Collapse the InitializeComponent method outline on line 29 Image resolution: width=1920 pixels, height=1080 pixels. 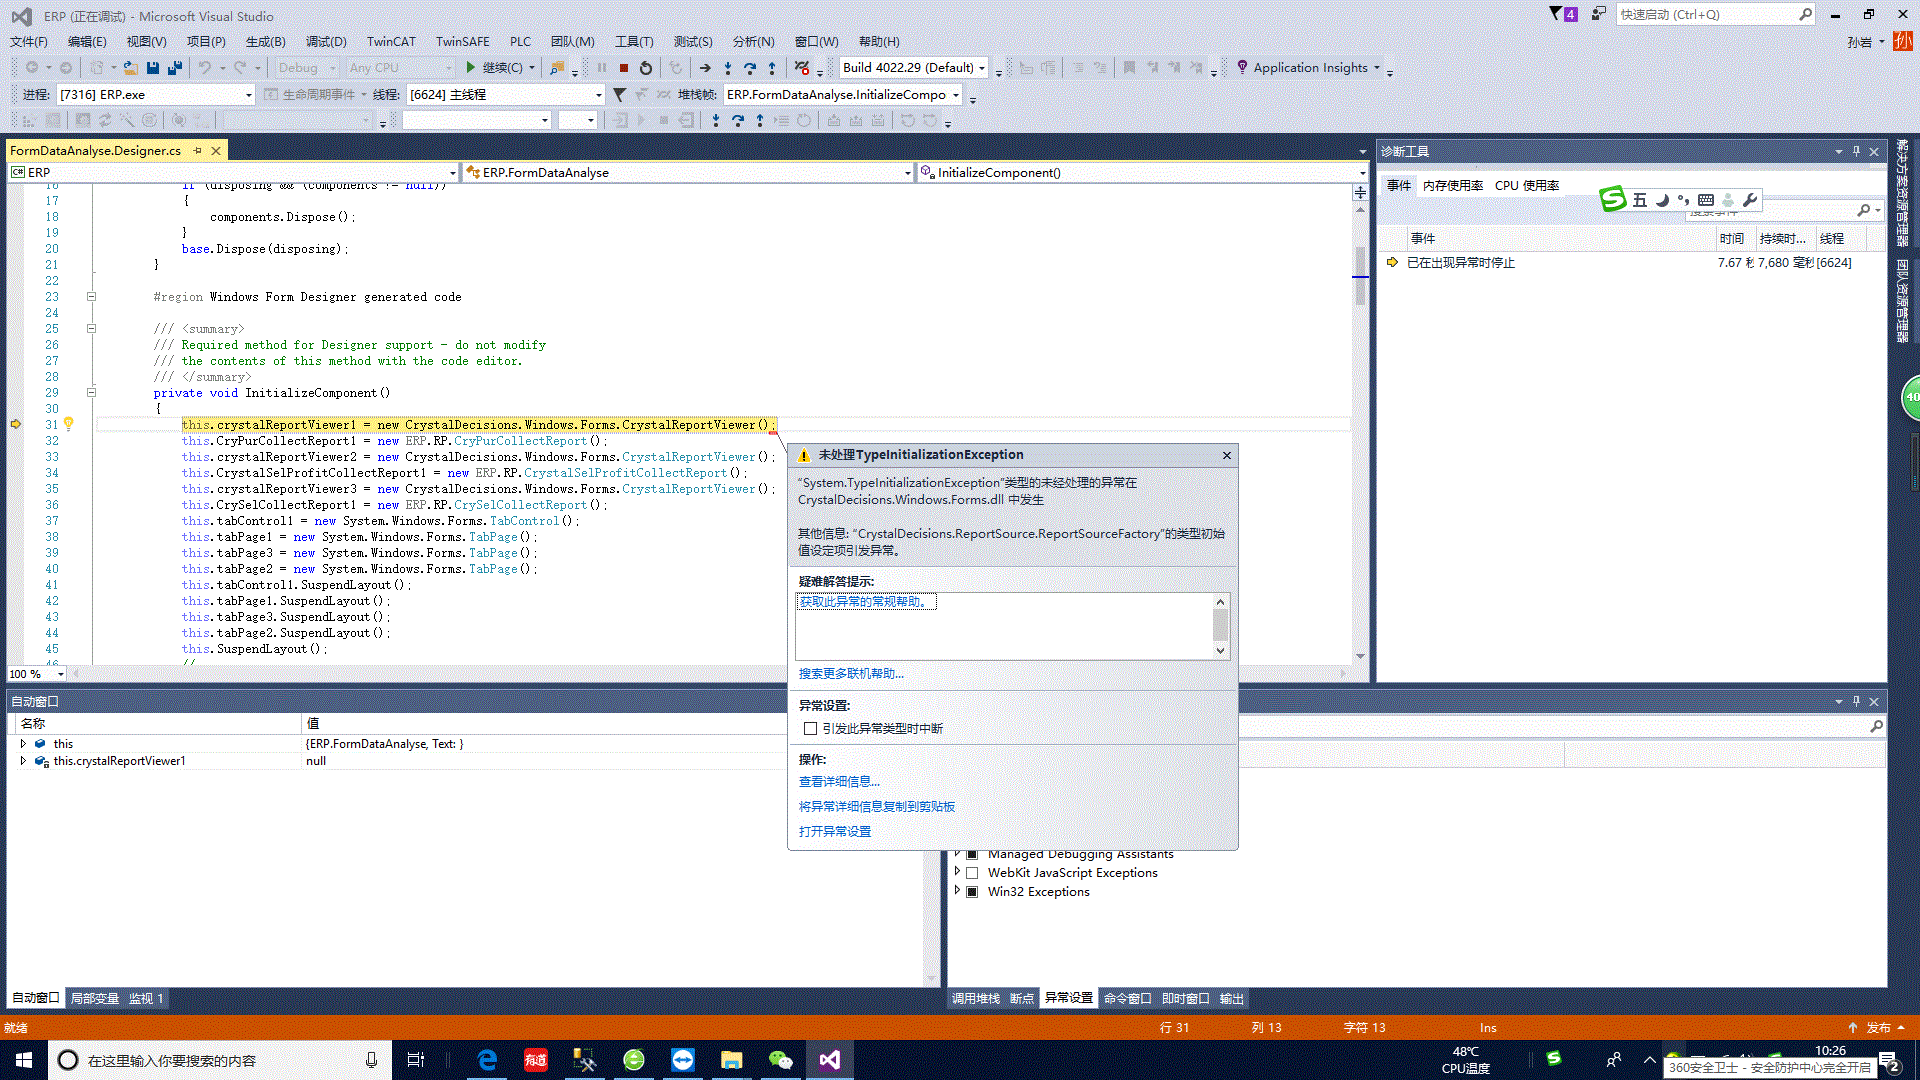click(91, 392)
